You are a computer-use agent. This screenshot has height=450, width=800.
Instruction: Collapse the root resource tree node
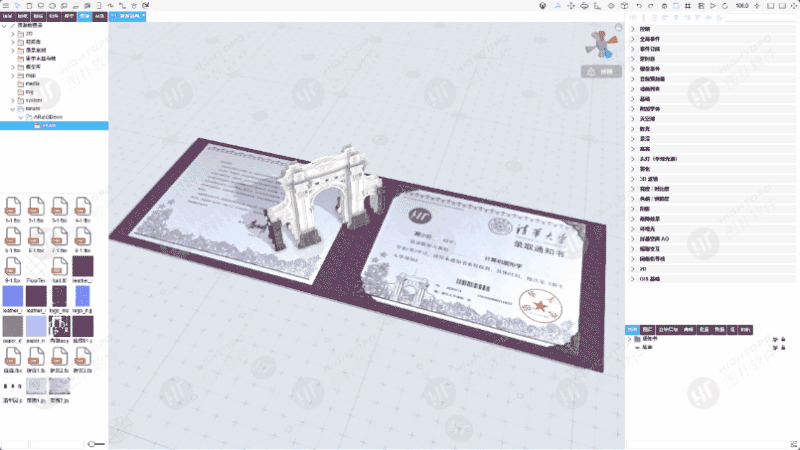[x=5, y=25]
